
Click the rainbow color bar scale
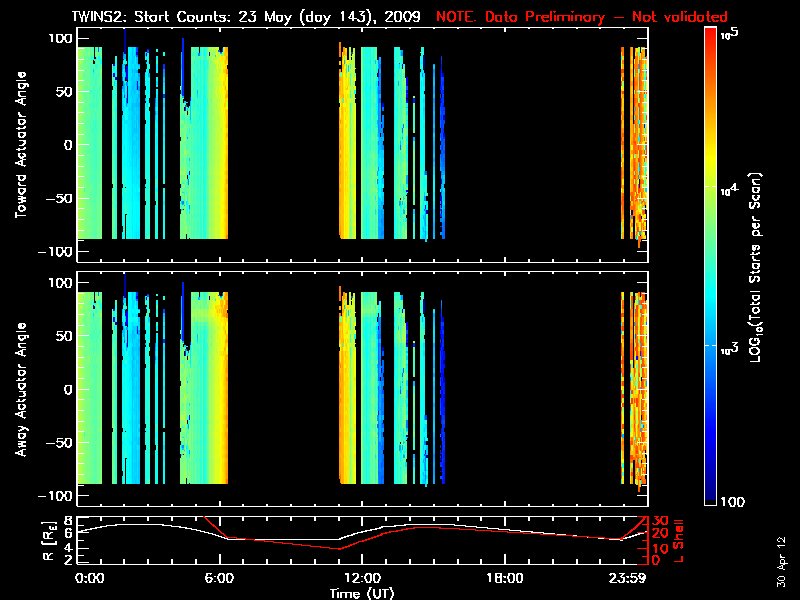(x=710, y=268)
